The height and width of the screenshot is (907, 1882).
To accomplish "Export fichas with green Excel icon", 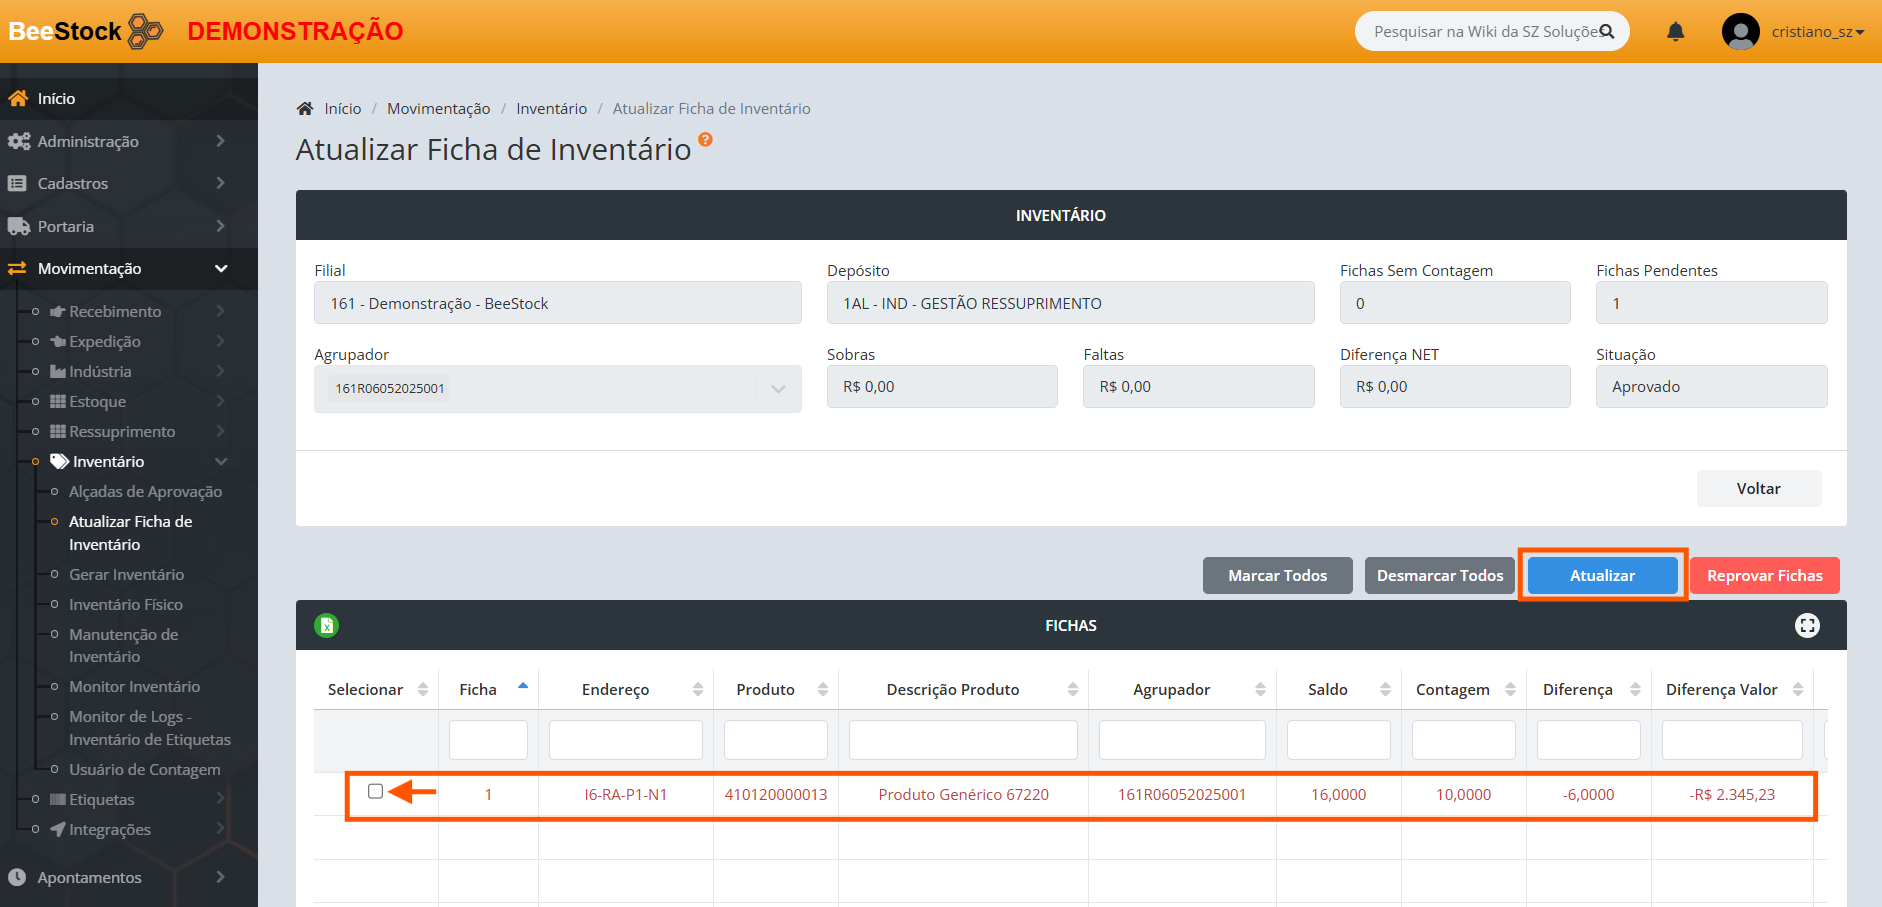I will (x=326, y=626).
